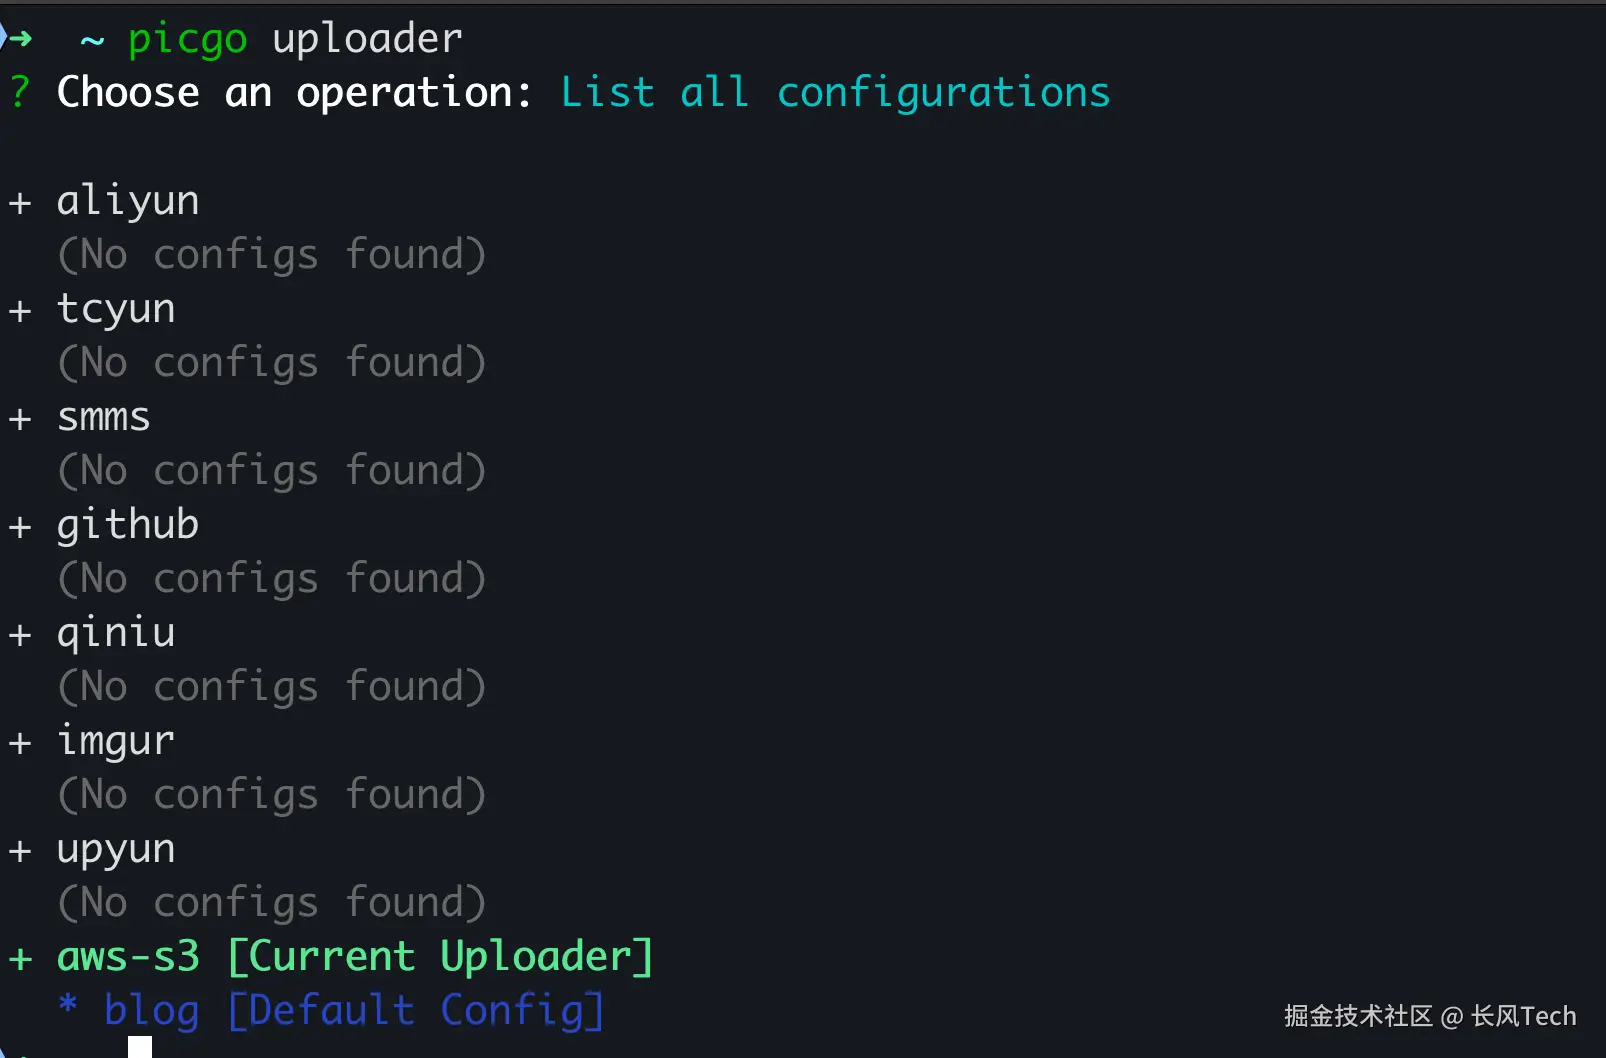Click the plus sign beside github
The height and width of the screenshot is (1058, 1606).
point(20,527)
